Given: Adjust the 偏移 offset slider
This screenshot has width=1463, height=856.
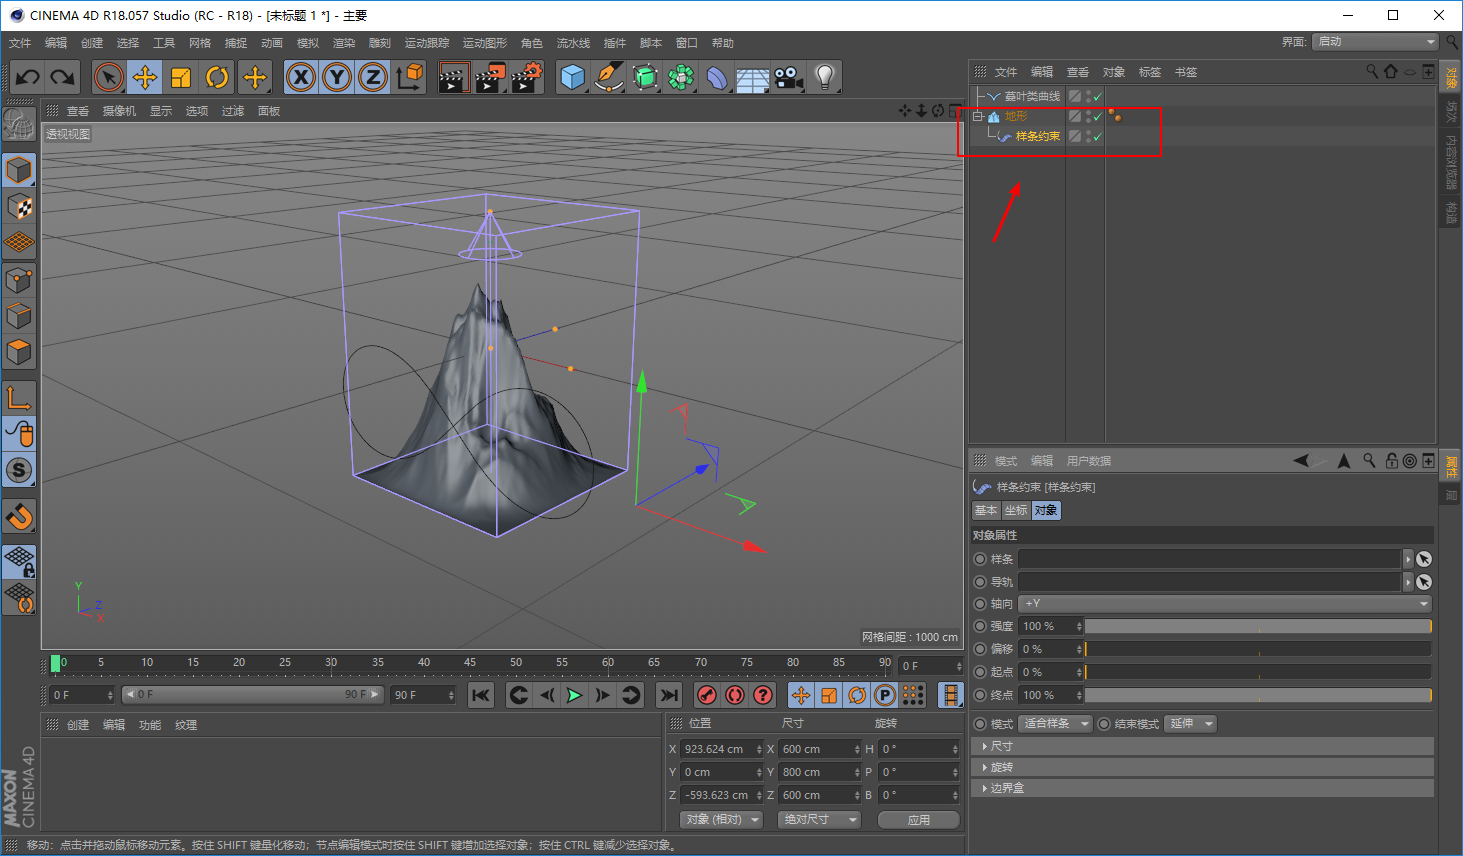Looking at the screenshot, I should (x=1258, y=649).
